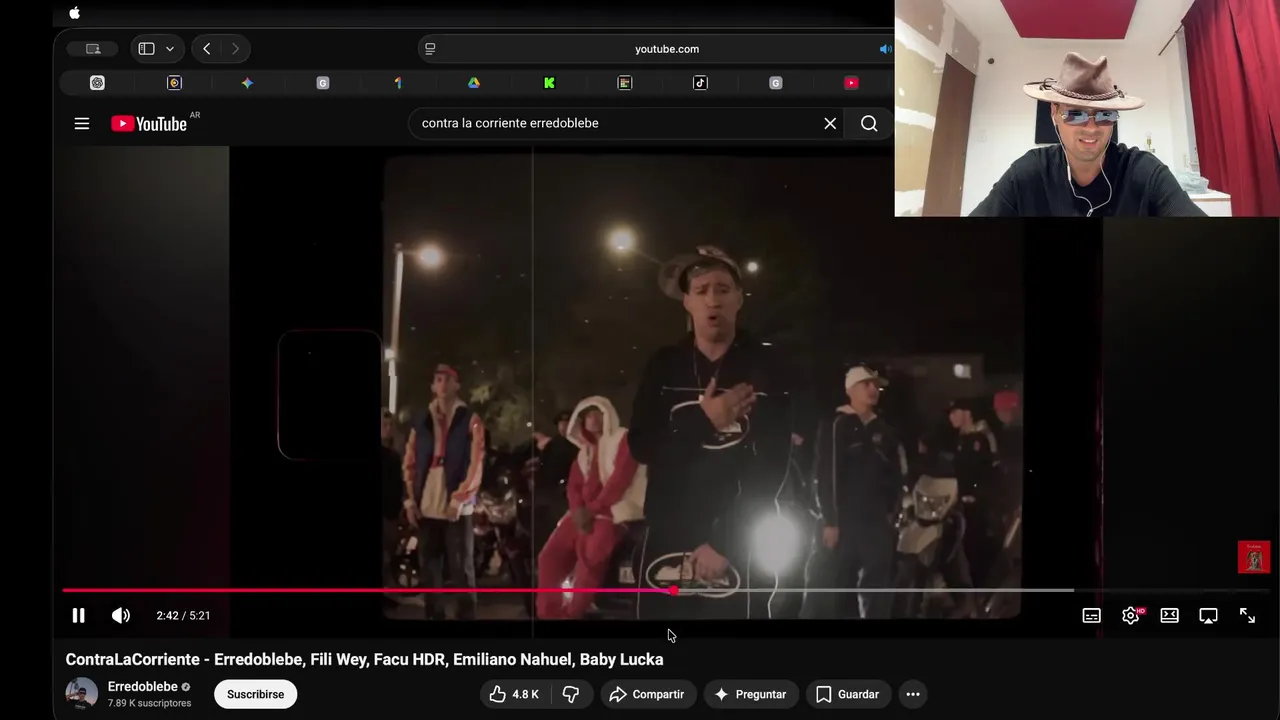This screenshot has height=720, width=1280.
Task: Clear the search box with the X icon
Action: (x=830, y=123)
